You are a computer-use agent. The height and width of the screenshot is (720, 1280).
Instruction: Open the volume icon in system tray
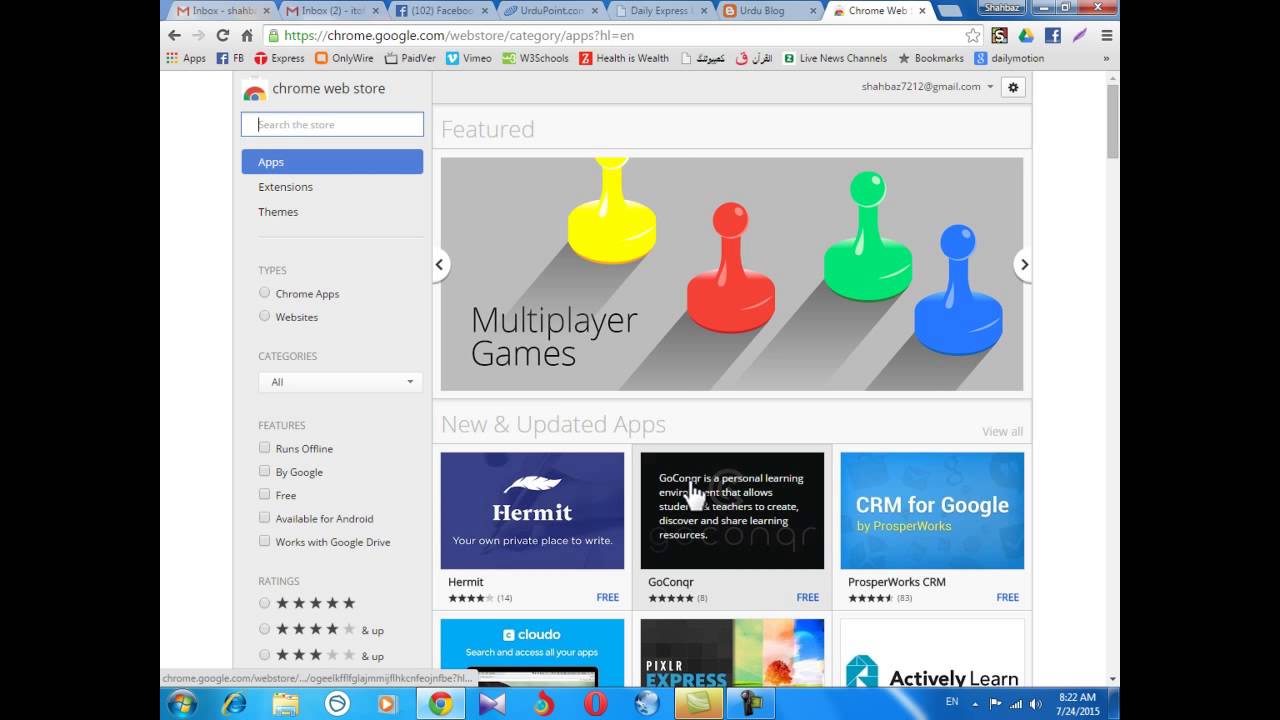[1037, 704]
